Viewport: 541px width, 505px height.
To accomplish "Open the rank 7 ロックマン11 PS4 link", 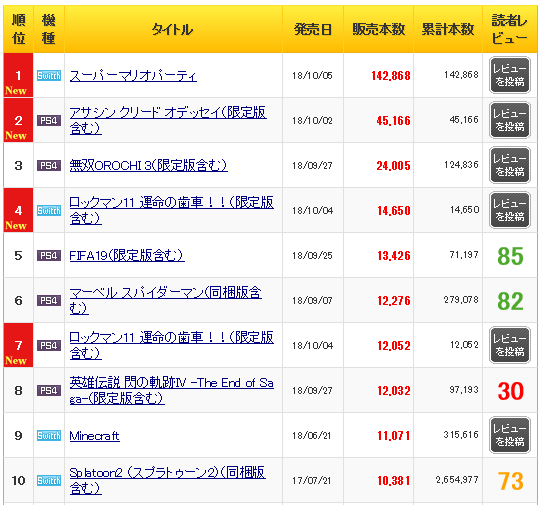I will pos(171,345).
